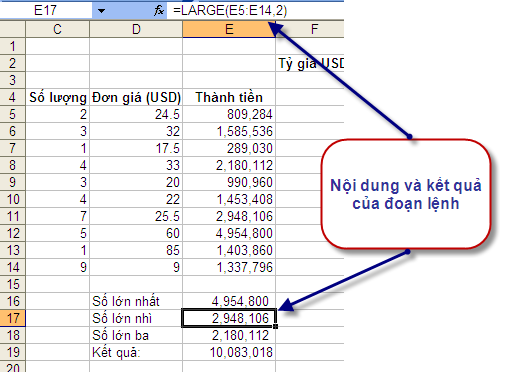Open the Name Box dropdown arrow
Viewport: 524px width, 372px height.
pyautogui.click(x=101, y=11)
